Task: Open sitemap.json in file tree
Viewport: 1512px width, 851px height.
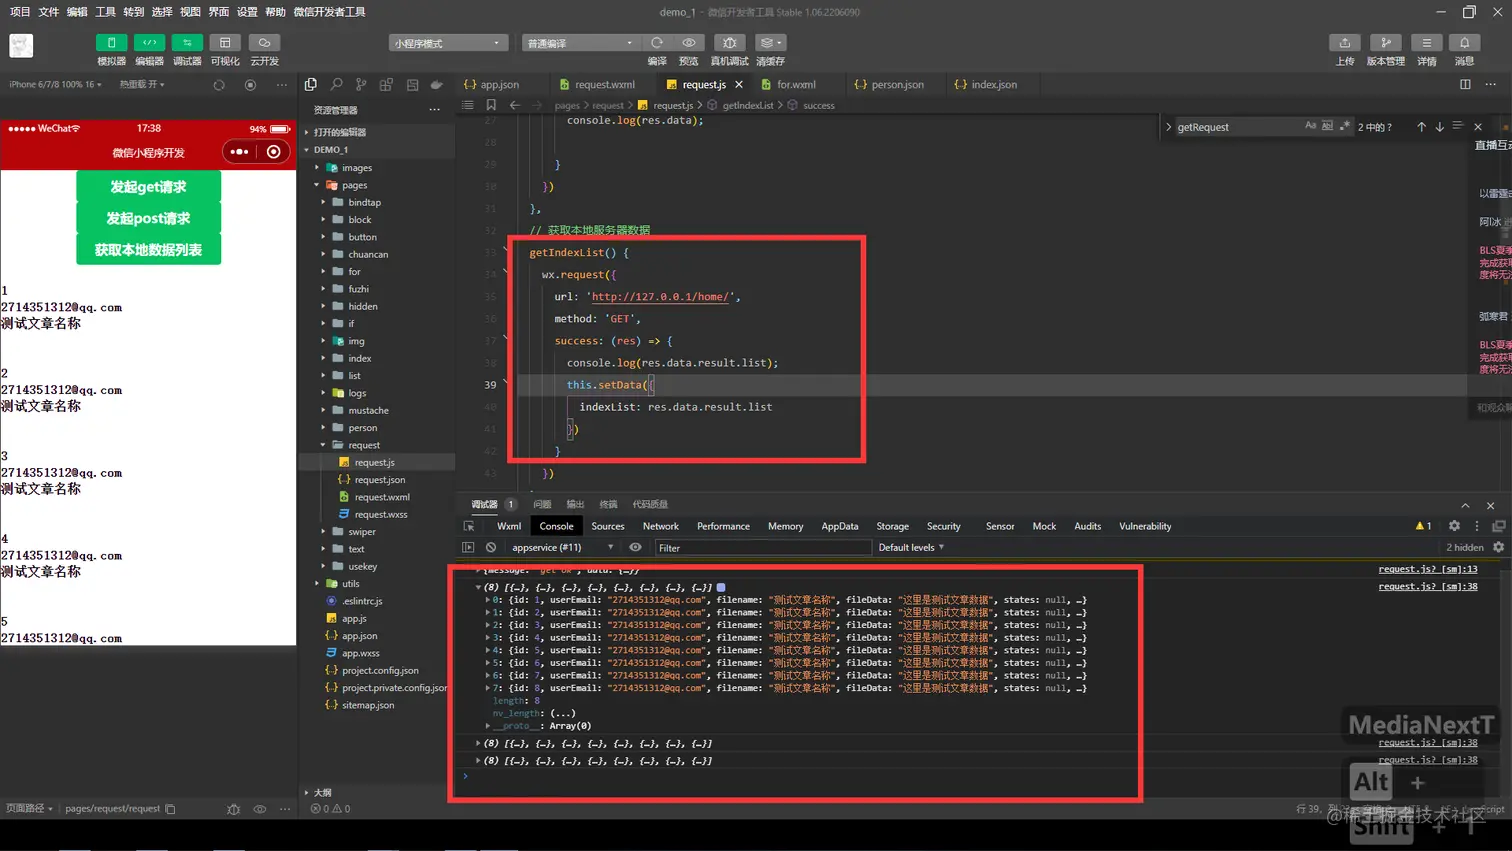Action: tap(368, 705)
